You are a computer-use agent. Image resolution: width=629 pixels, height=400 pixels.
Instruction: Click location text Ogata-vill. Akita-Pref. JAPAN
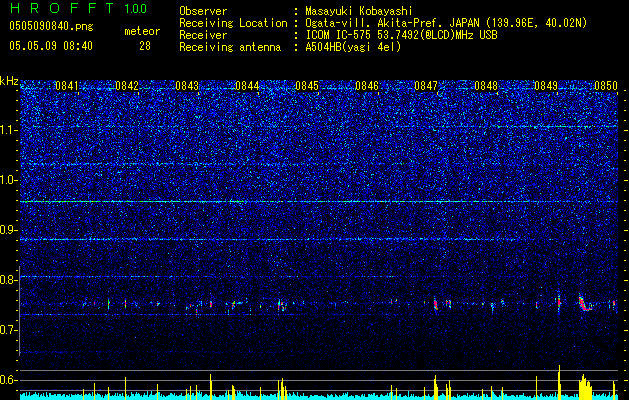(391, 23)
